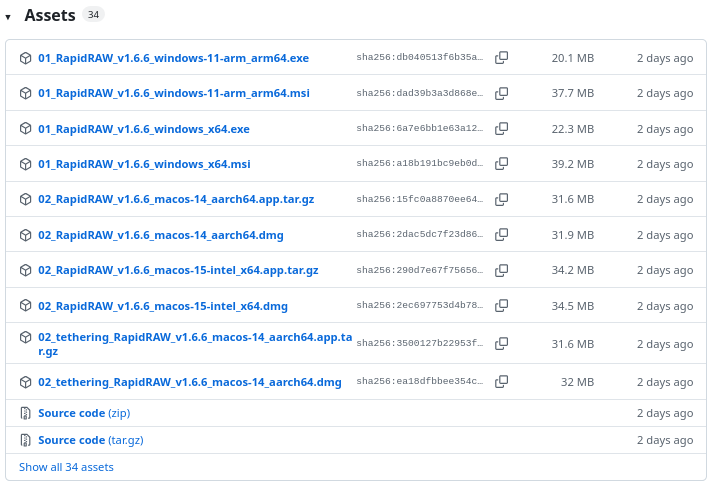Download 02_tethering_RapidRAW macos-14_aarch64.app.tar.gz
The height and width of the screenshot is (493, 713).
tap(195, 344)
